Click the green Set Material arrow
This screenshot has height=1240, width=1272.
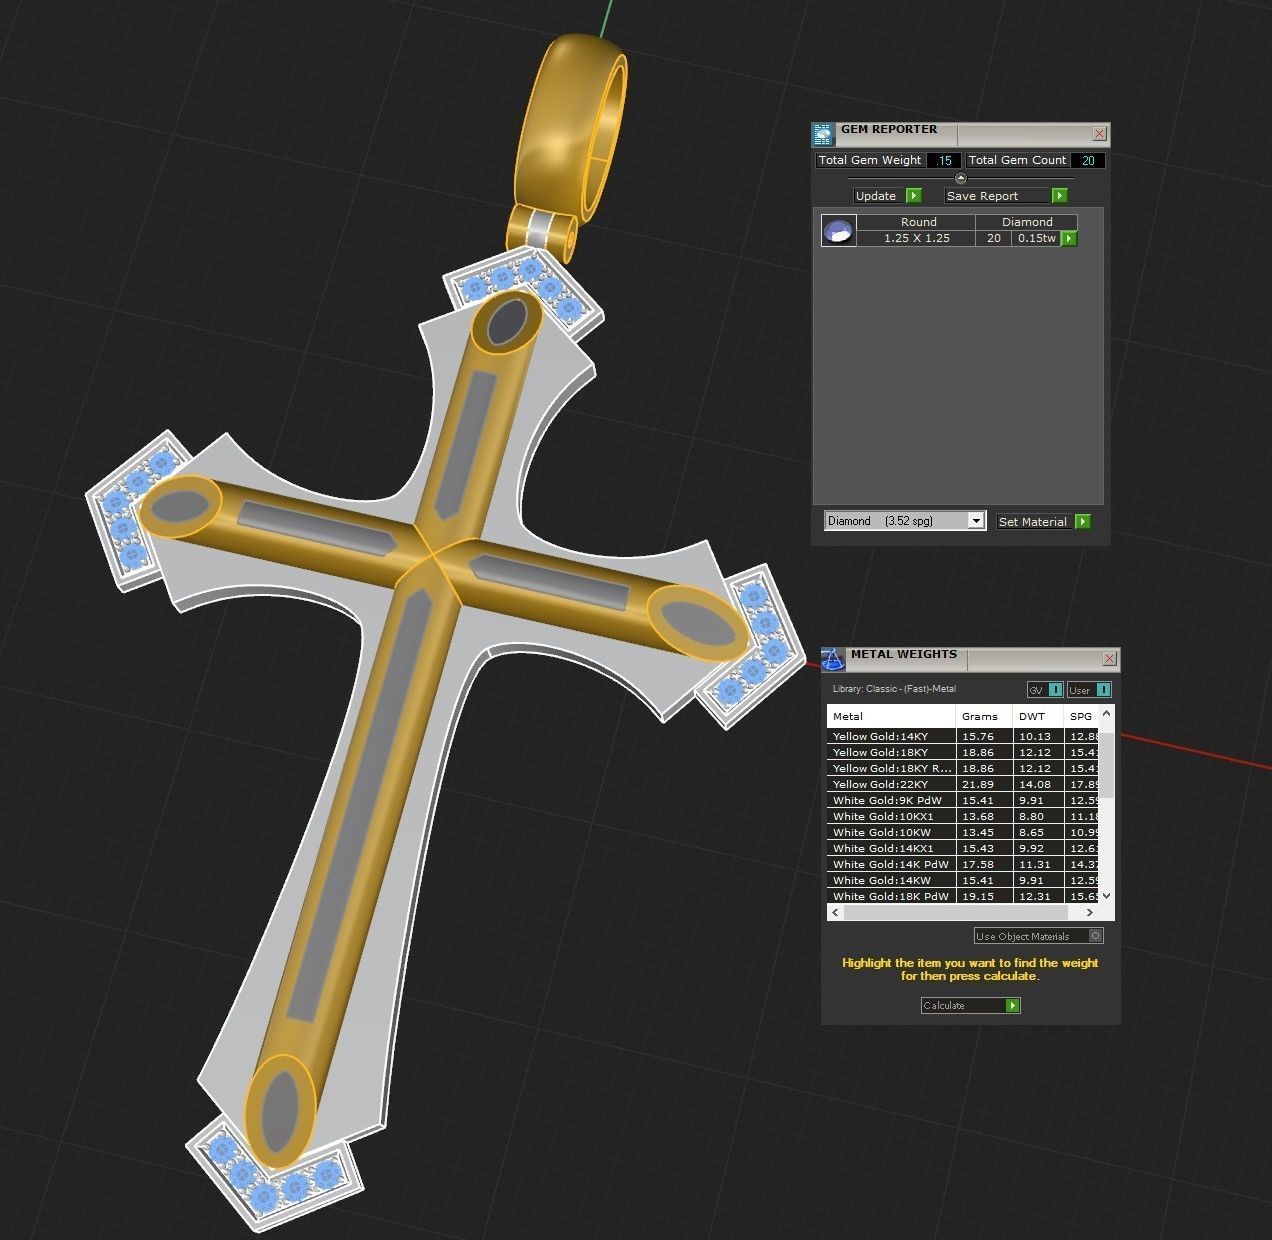tap(1083, 521)
